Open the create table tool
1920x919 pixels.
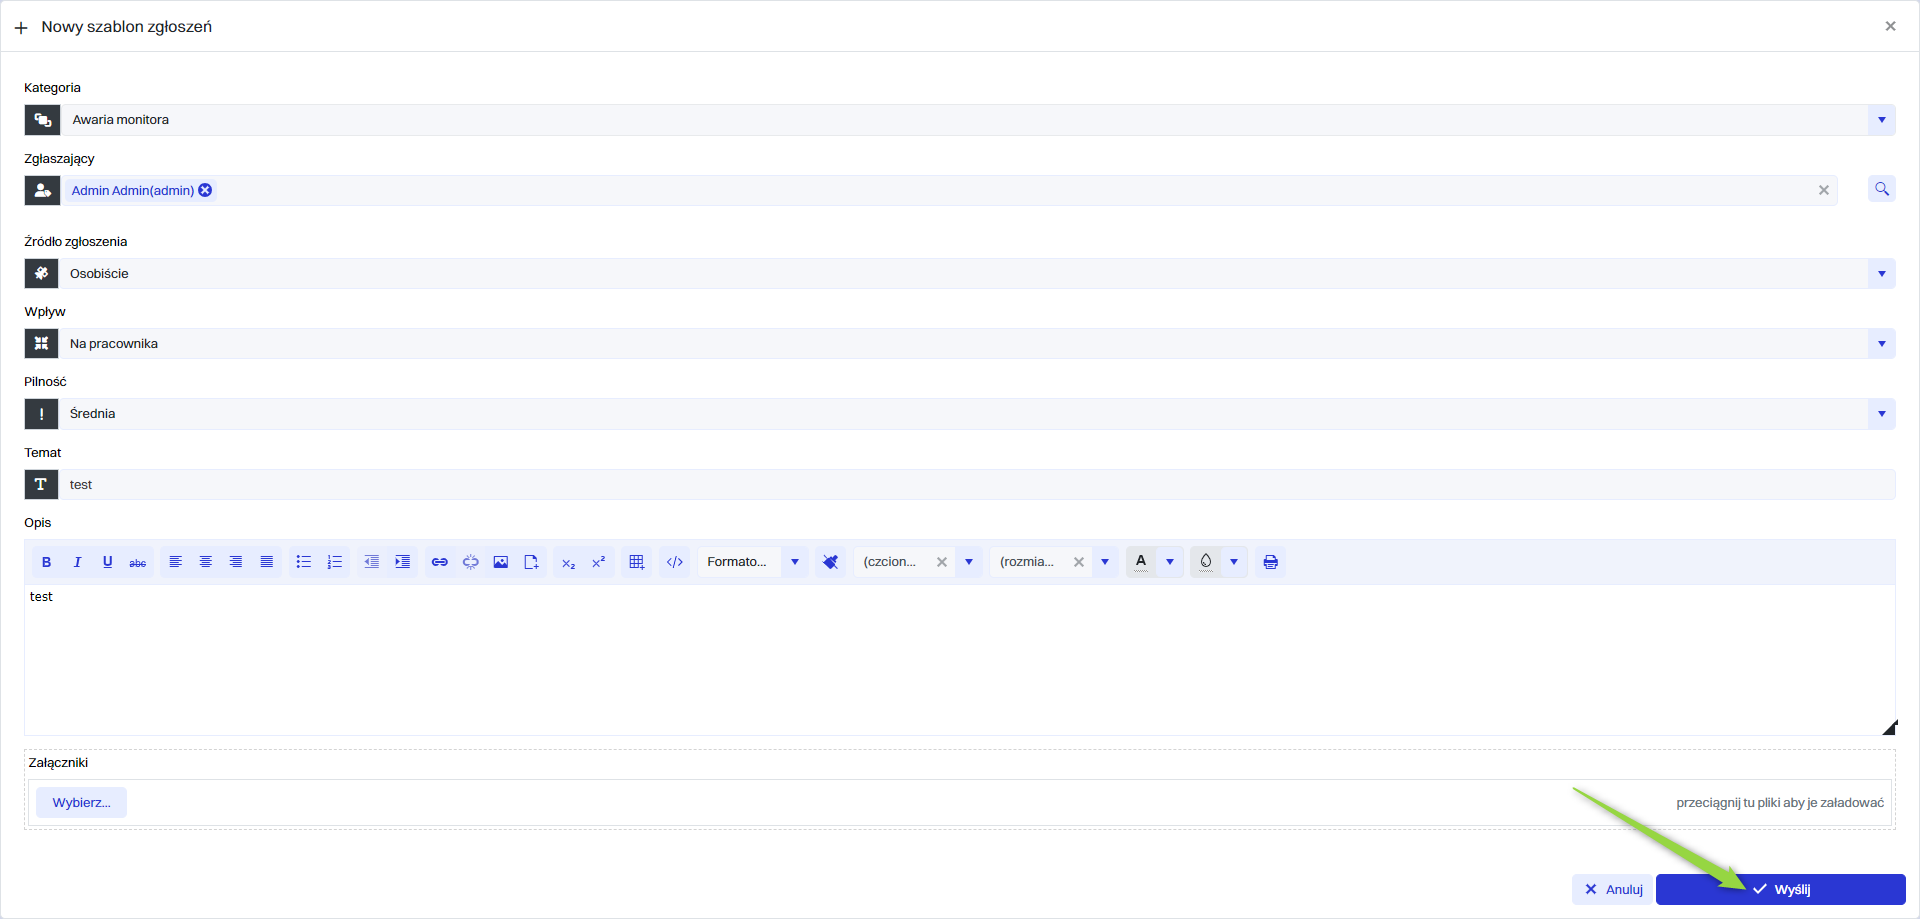[x=636, y=562]
